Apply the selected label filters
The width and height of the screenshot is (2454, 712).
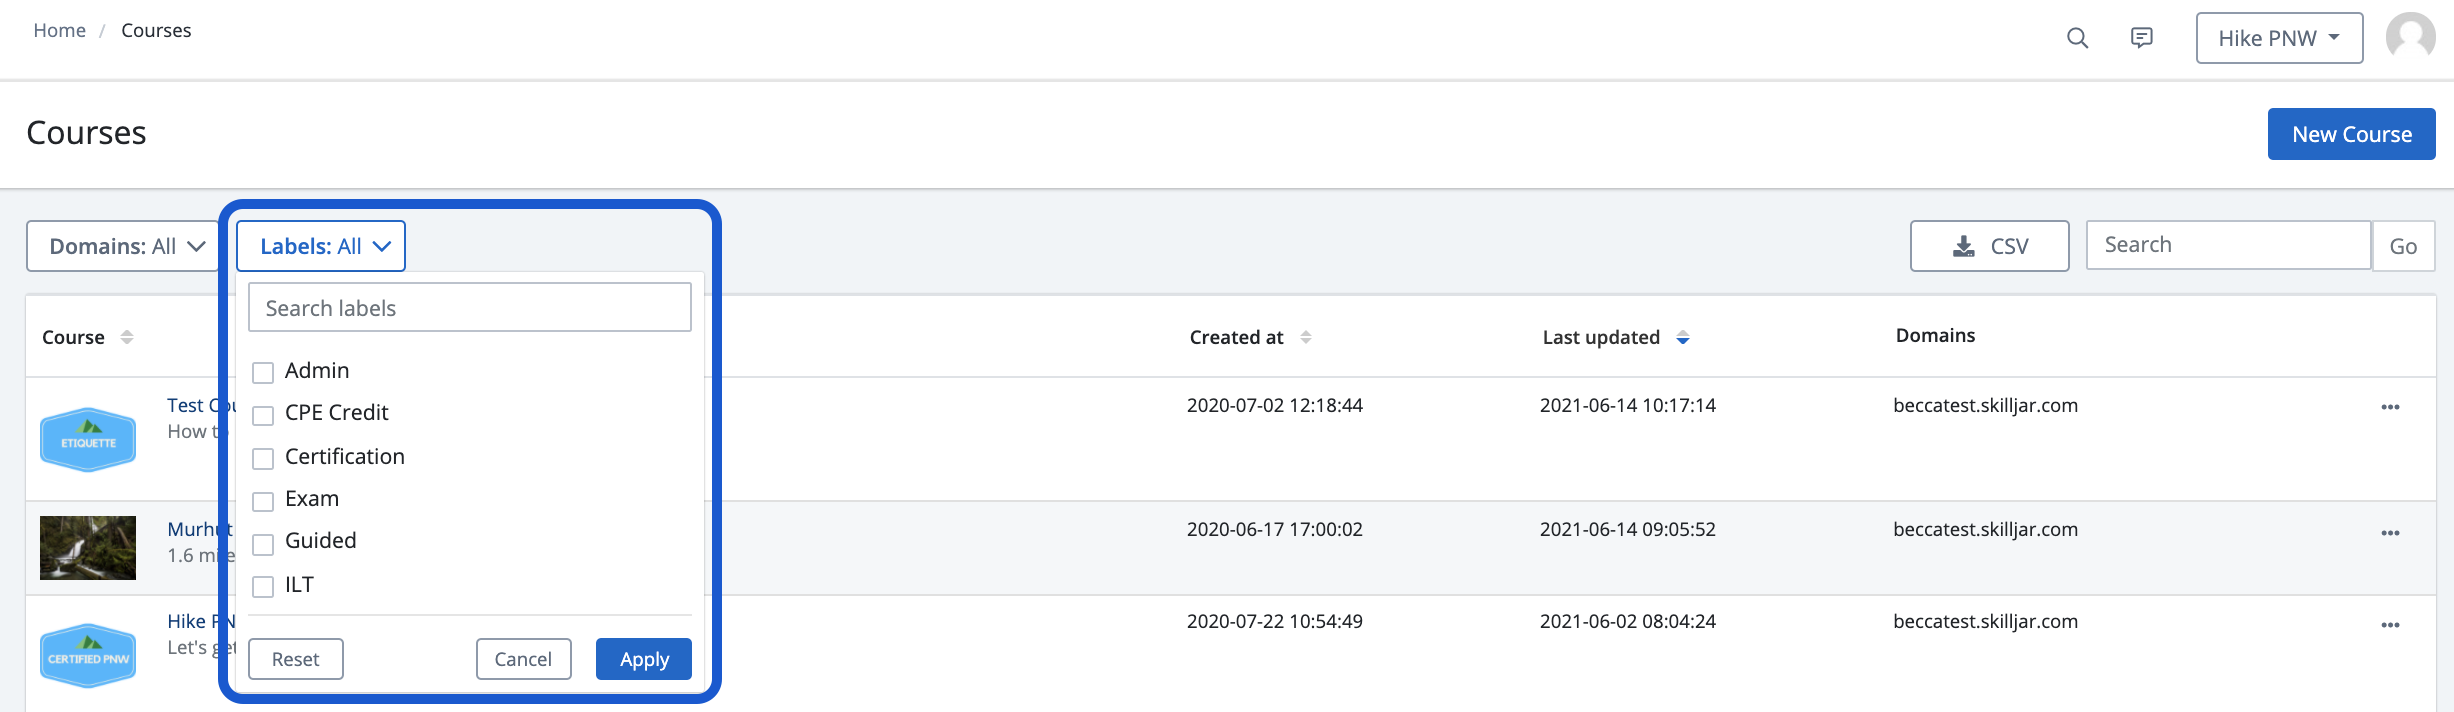click(644, 659)
